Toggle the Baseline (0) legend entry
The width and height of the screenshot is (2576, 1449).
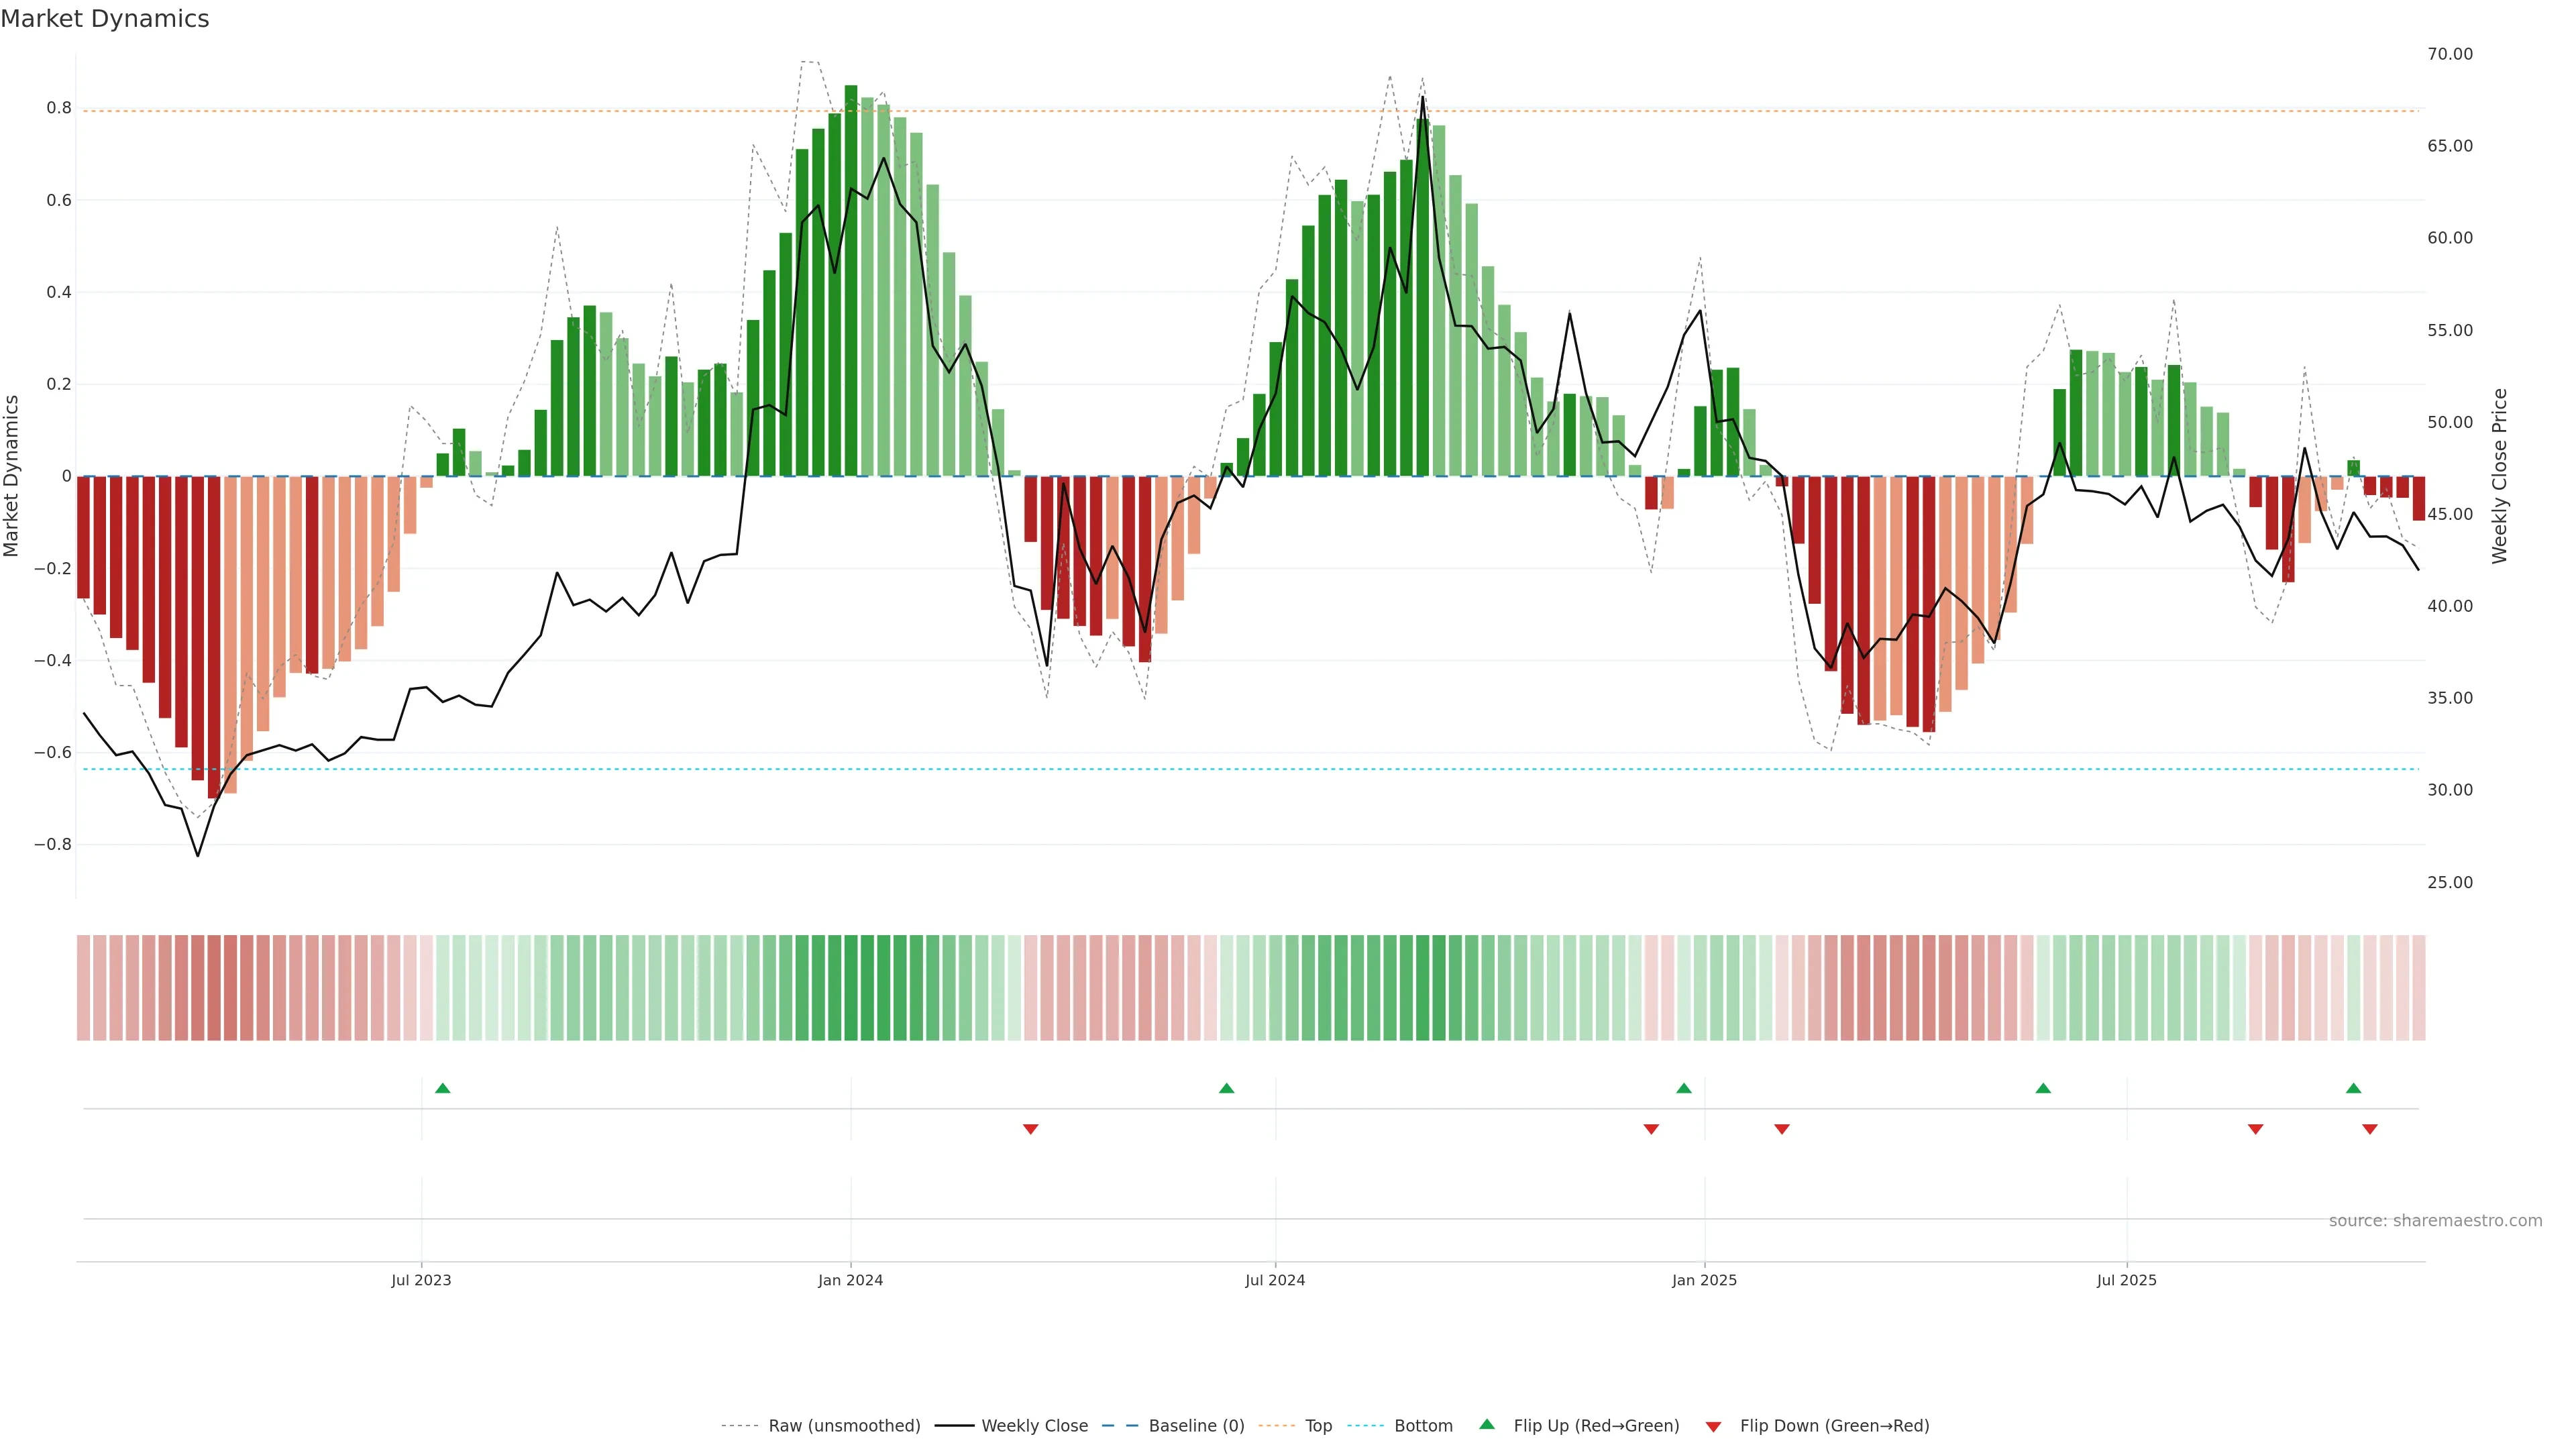click(1196, 1426)
